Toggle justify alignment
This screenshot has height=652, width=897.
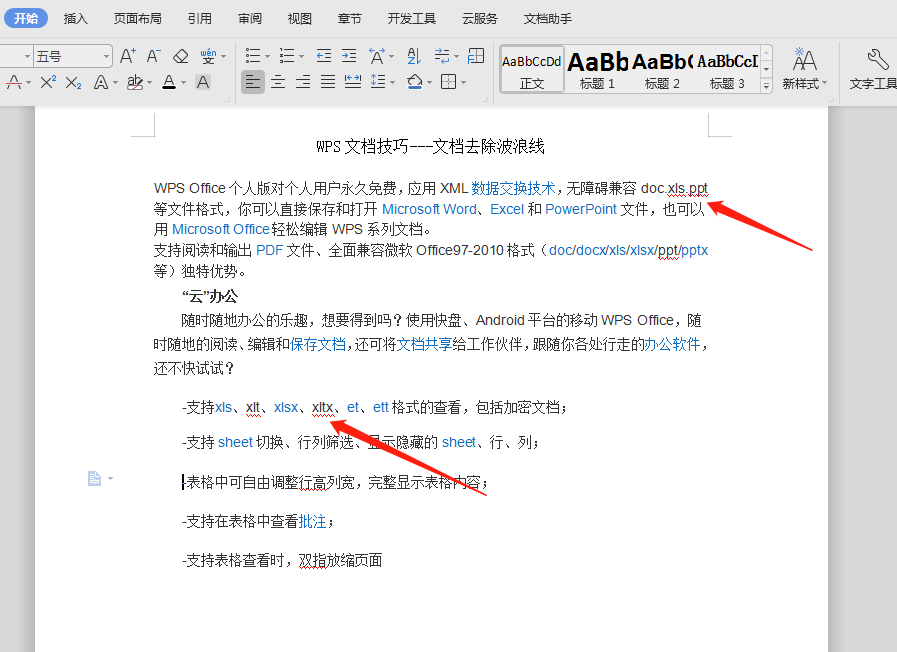[328, 82]
